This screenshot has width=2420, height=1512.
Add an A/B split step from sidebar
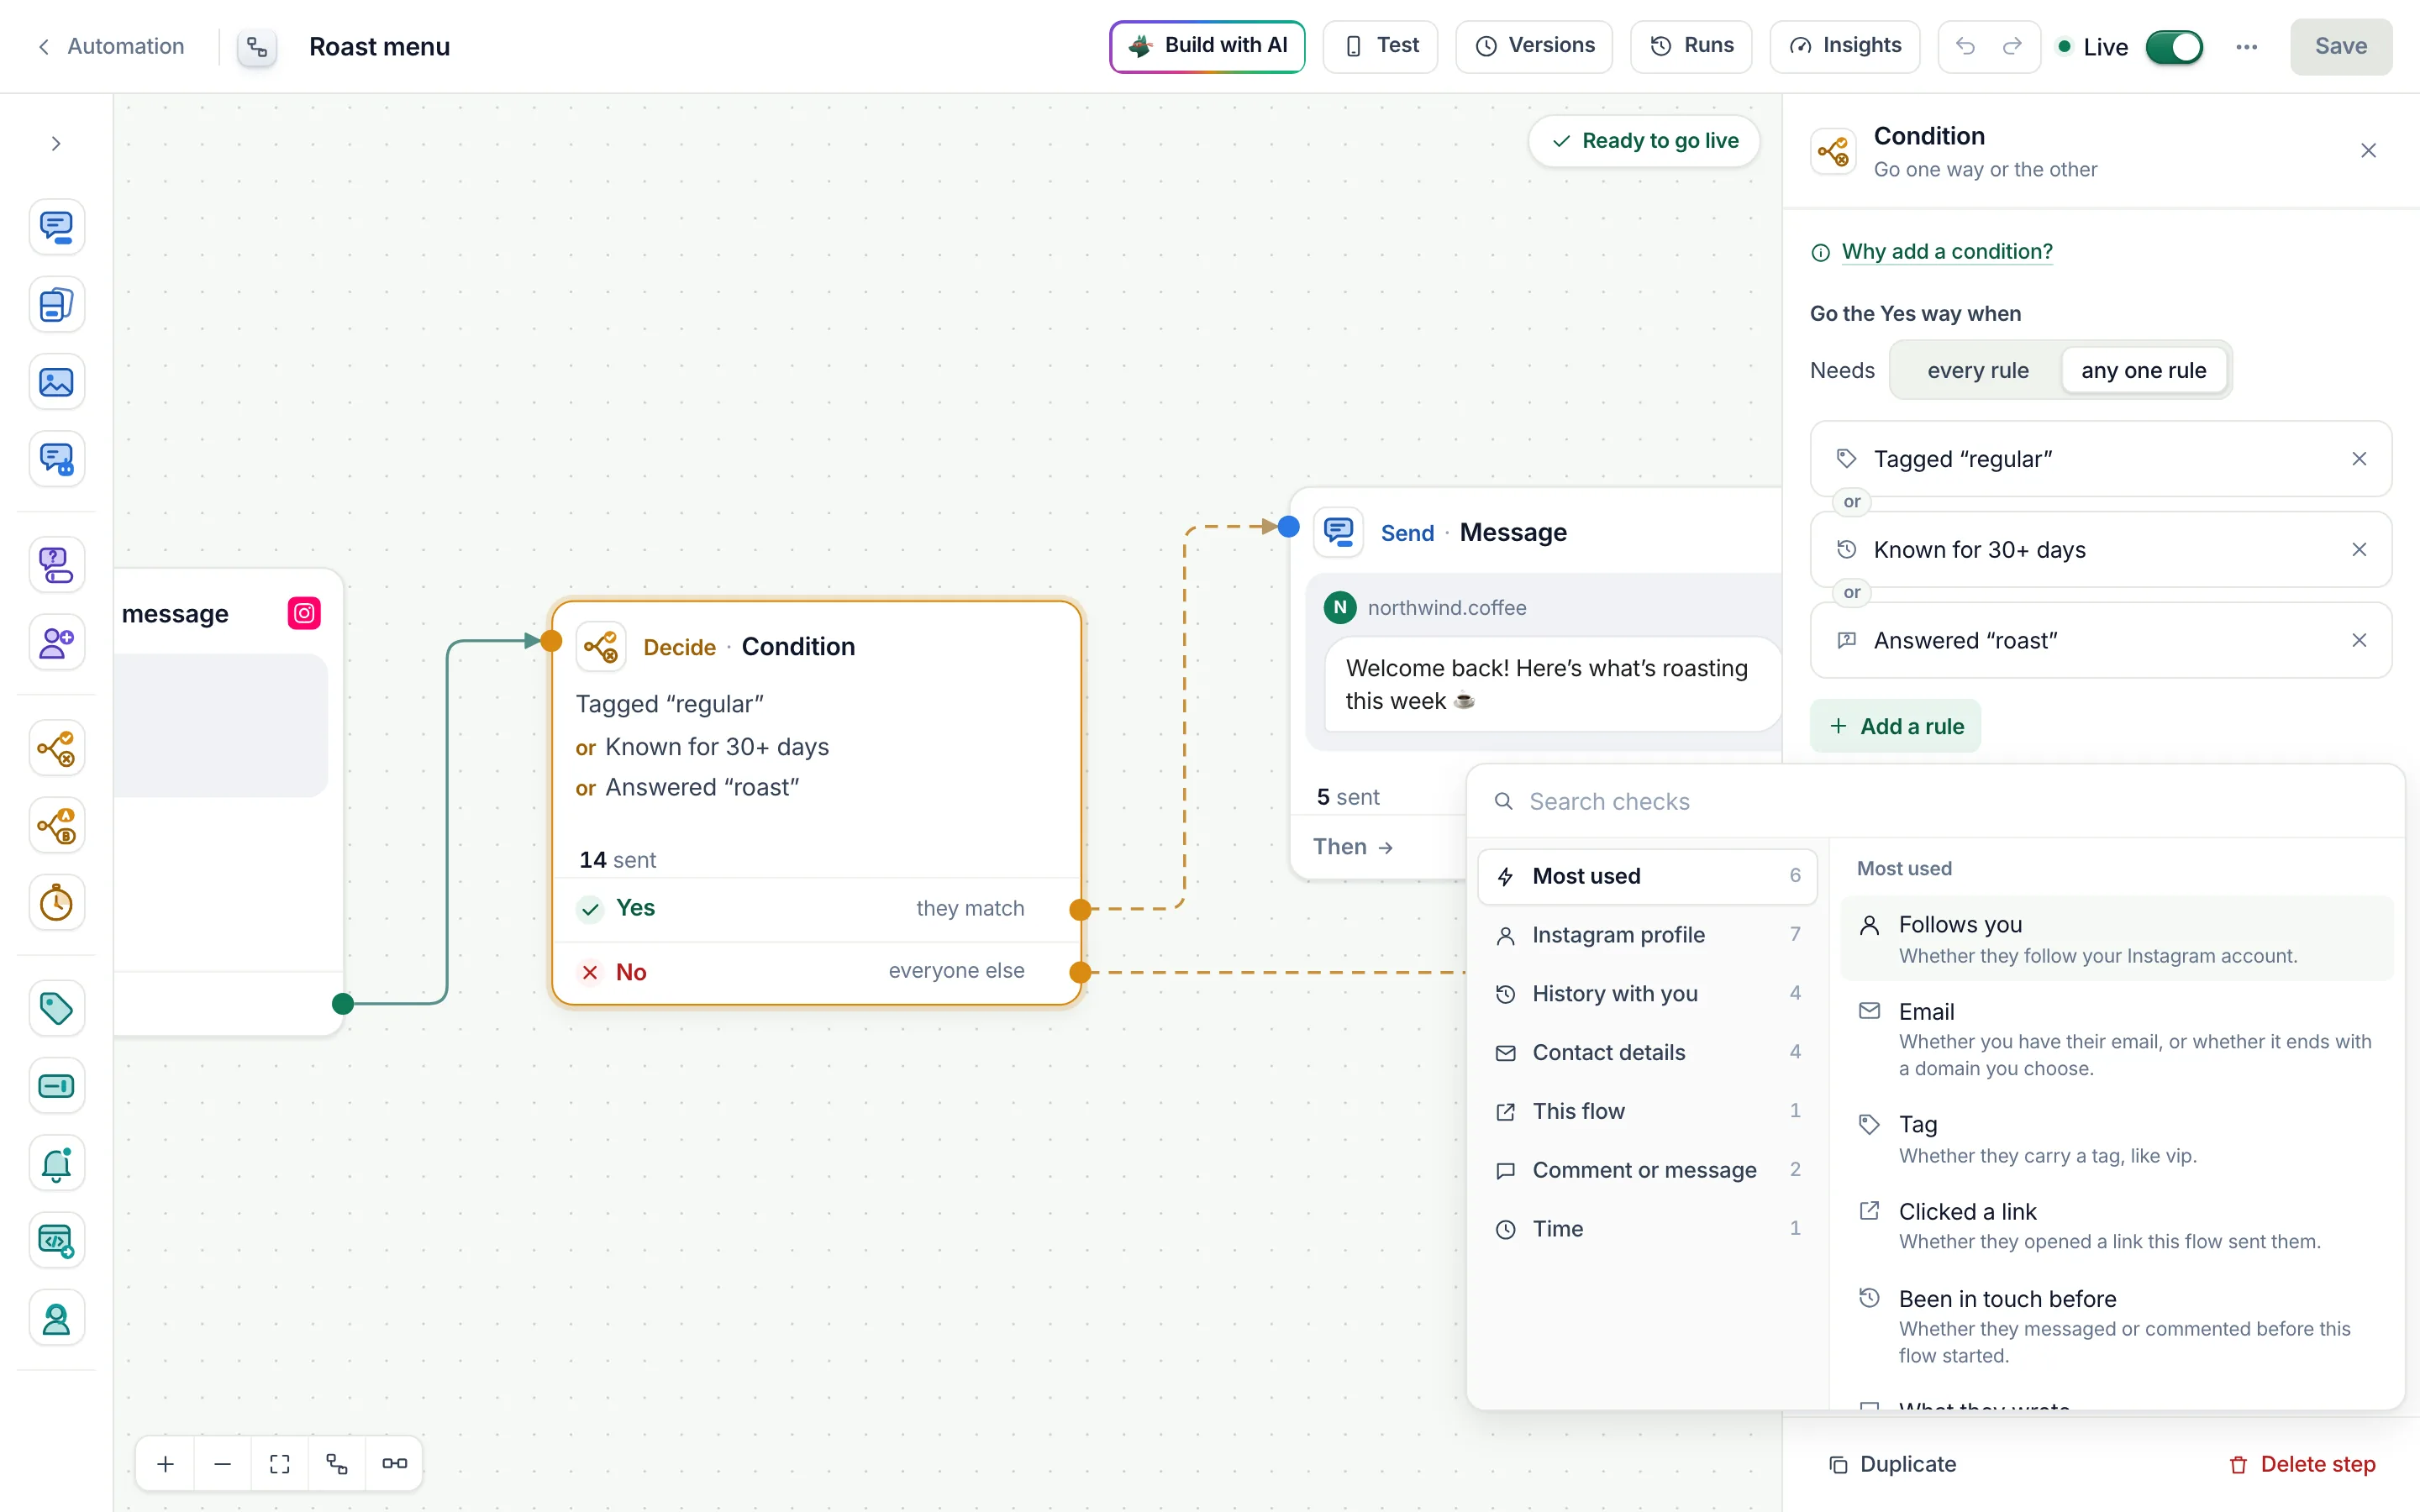pyautogui.click(x=56, y=825)
